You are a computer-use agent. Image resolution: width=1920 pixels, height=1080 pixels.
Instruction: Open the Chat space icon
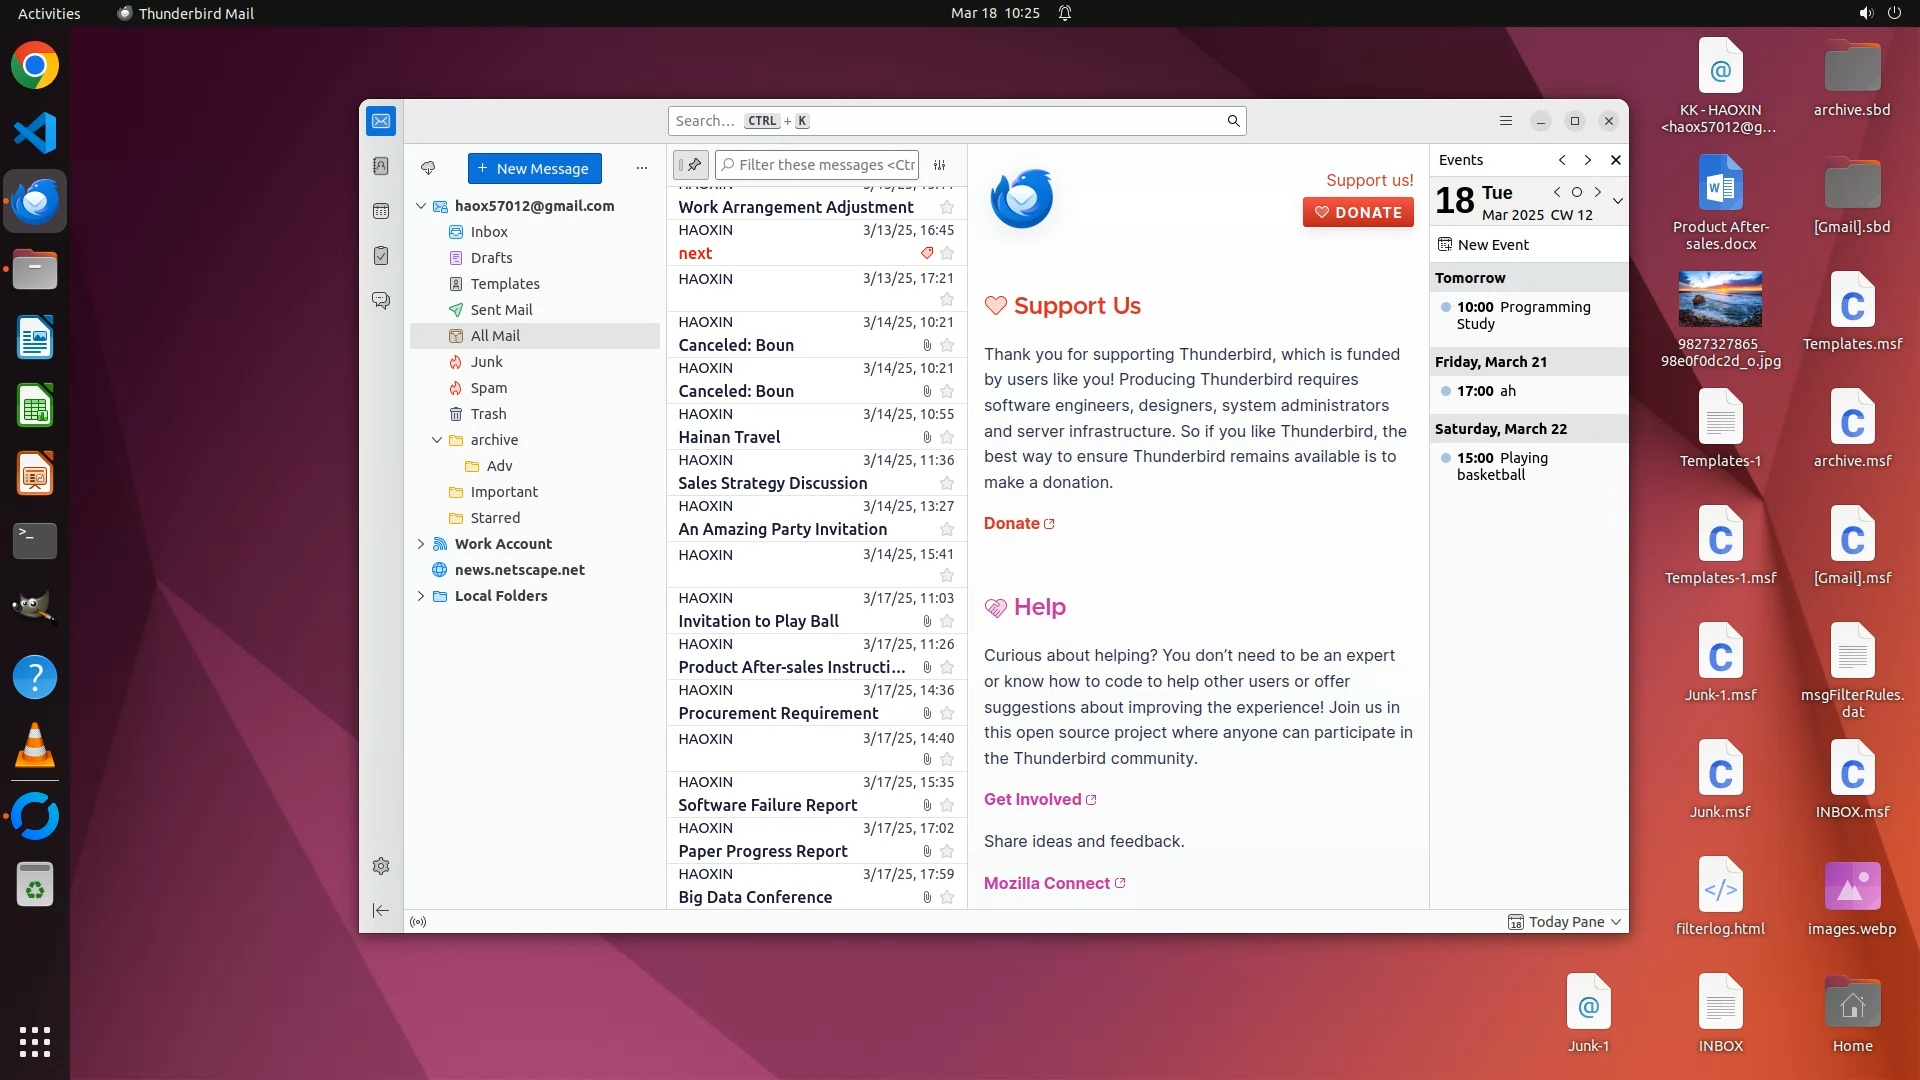381,301
